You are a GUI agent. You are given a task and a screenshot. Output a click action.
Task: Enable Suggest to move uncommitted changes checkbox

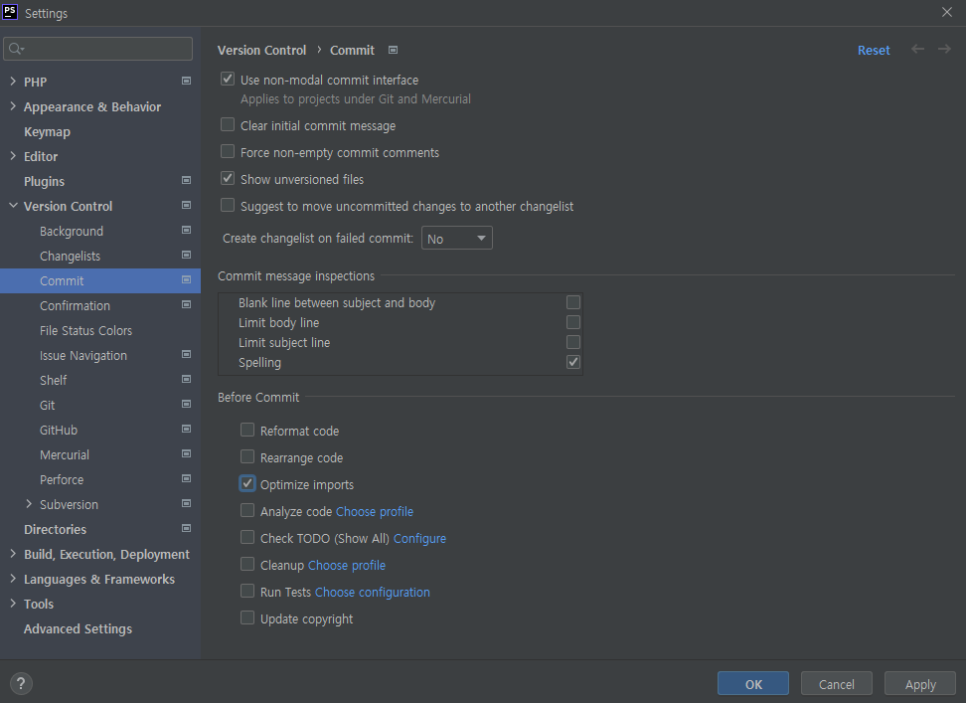228,205
